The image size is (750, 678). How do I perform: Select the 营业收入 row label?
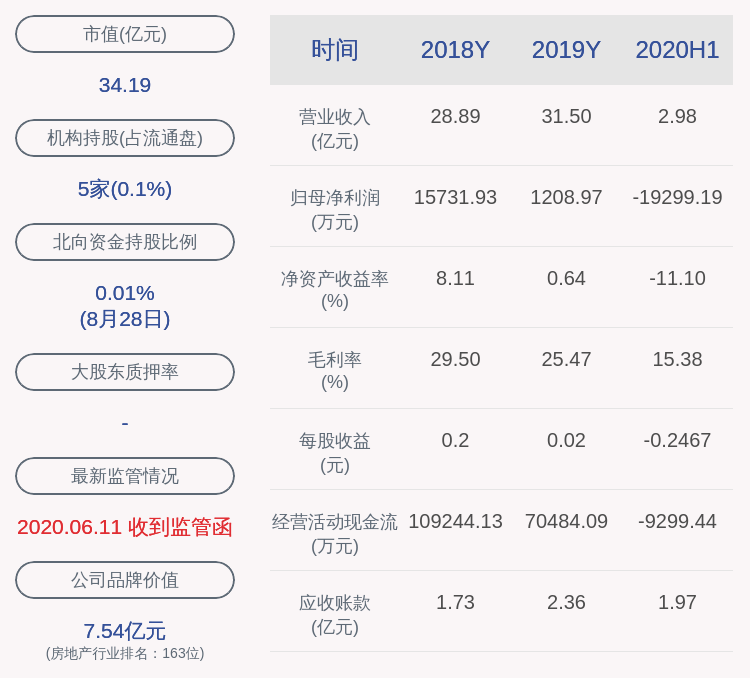tap(335, 129)
